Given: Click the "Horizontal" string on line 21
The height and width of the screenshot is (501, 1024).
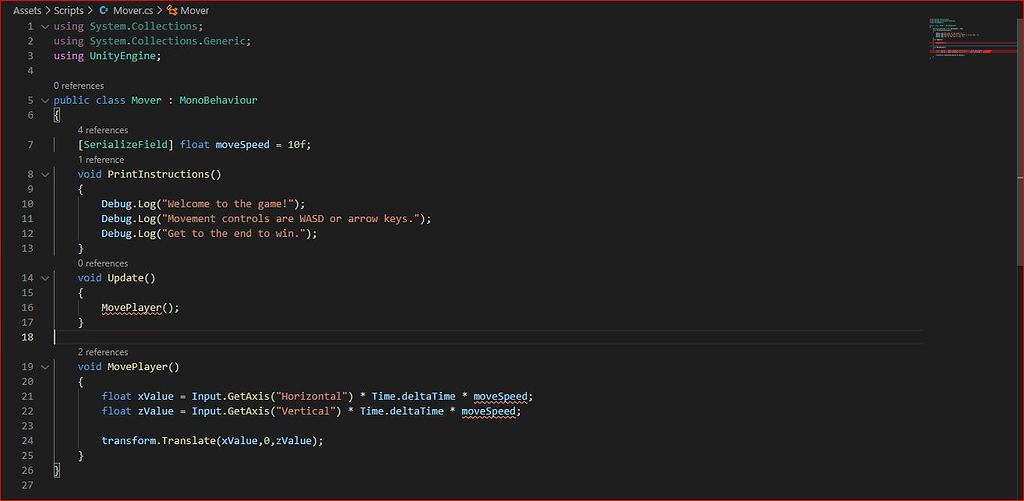Looking at the screenshot, I should pyautogui.click(x=311, y=396).
